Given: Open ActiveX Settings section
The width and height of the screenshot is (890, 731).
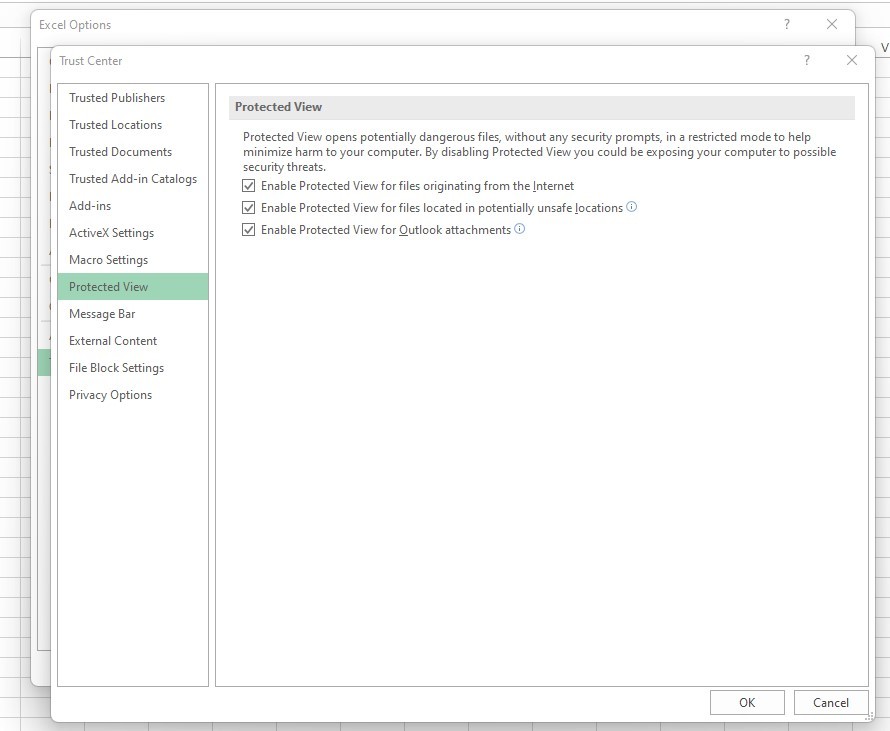Looking at the screenshot, I should pos(133,233).
